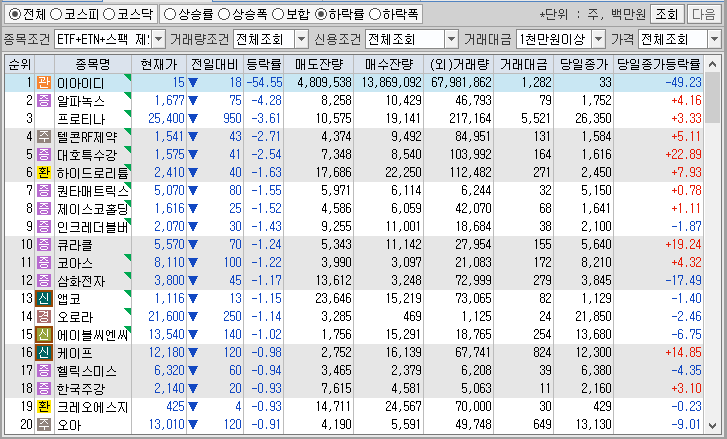
Task: Select the 보합 radio button
Action: click(x=277, y=14)
